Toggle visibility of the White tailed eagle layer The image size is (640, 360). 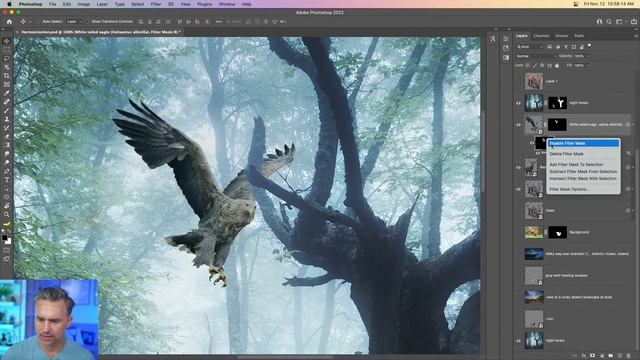click(x=518, y=124)
